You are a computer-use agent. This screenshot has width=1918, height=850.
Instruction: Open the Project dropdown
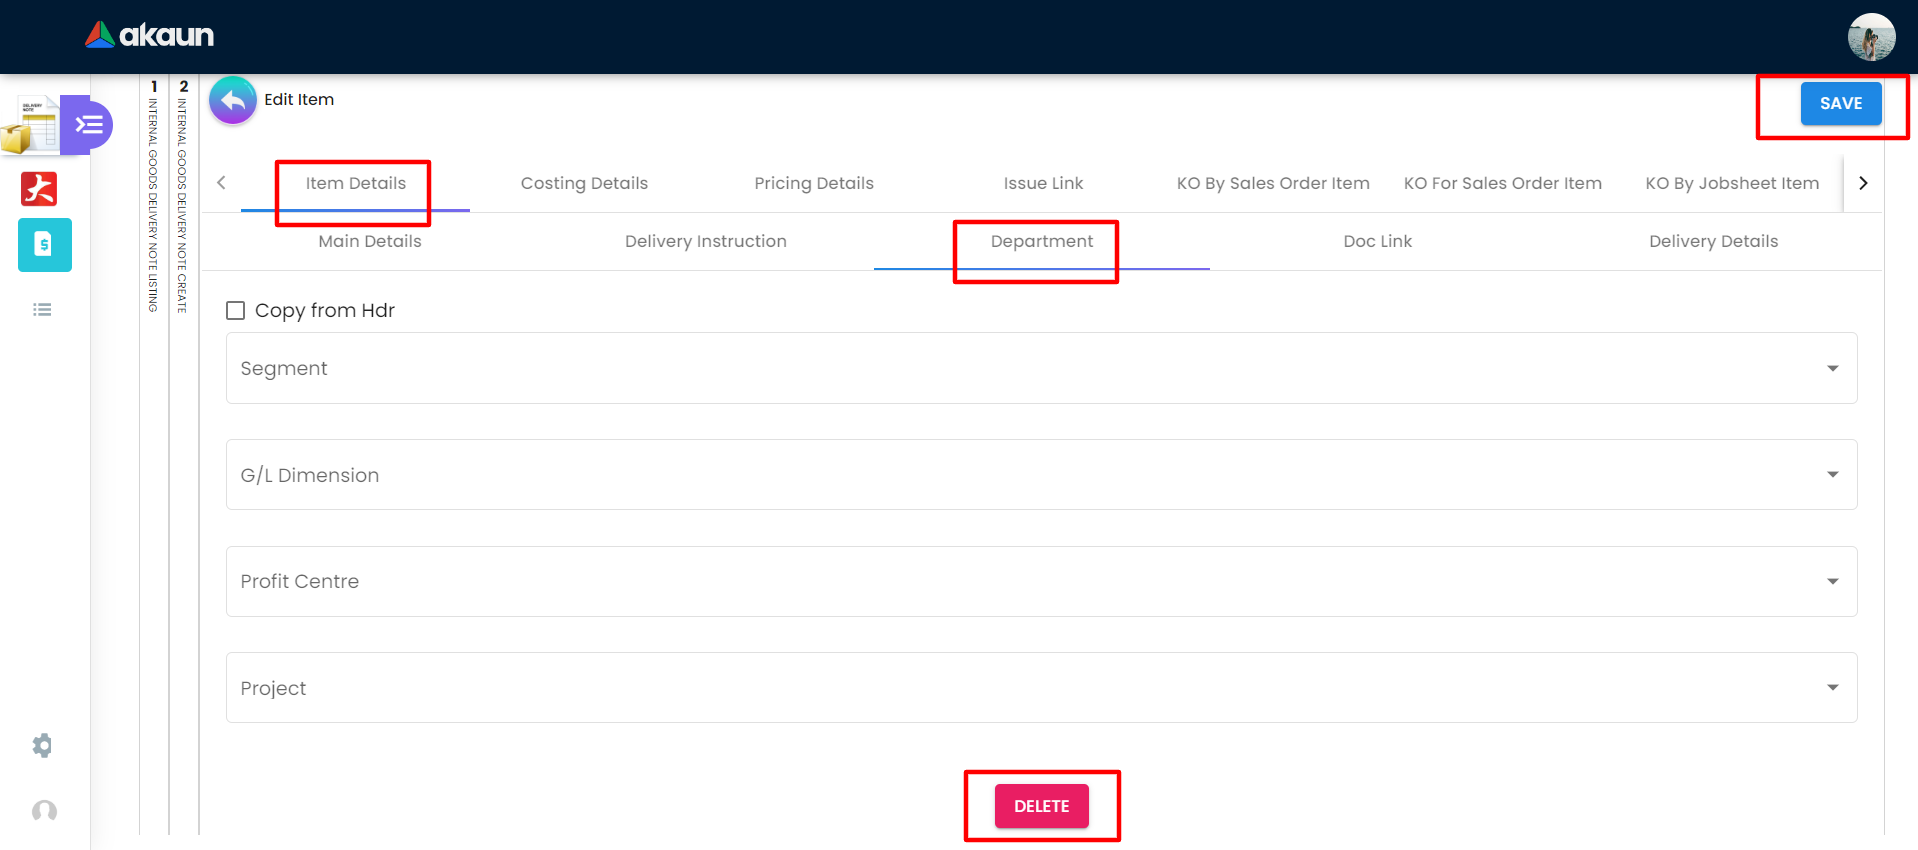(x=1041, y=688)
